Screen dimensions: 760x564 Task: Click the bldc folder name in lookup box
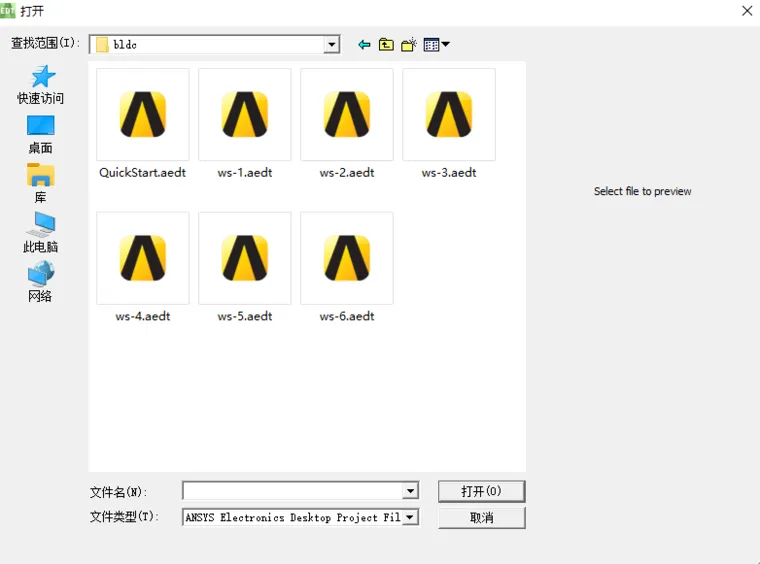coord(125,45)
